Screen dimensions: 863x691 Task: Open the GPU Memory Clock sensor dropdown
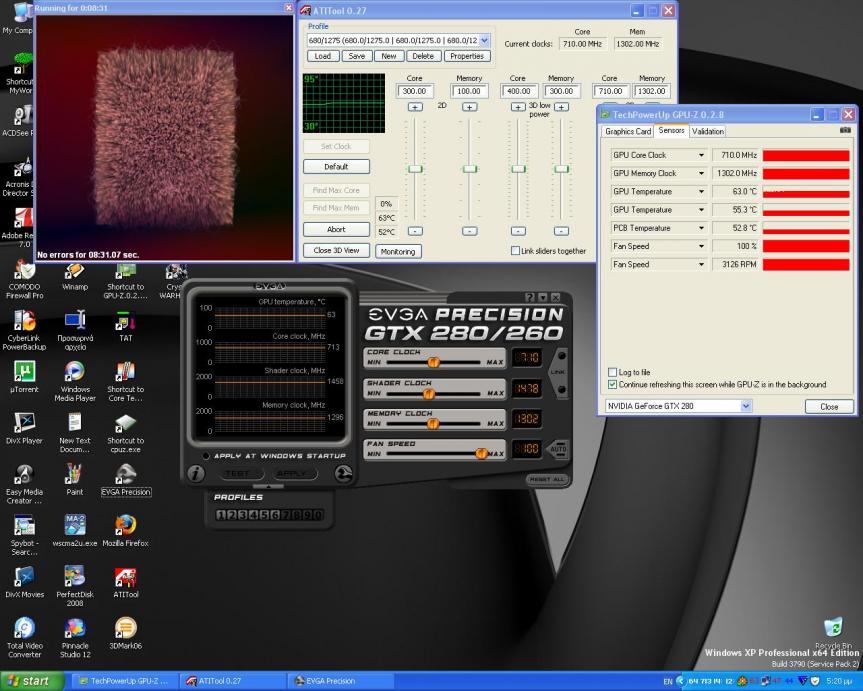701,173
